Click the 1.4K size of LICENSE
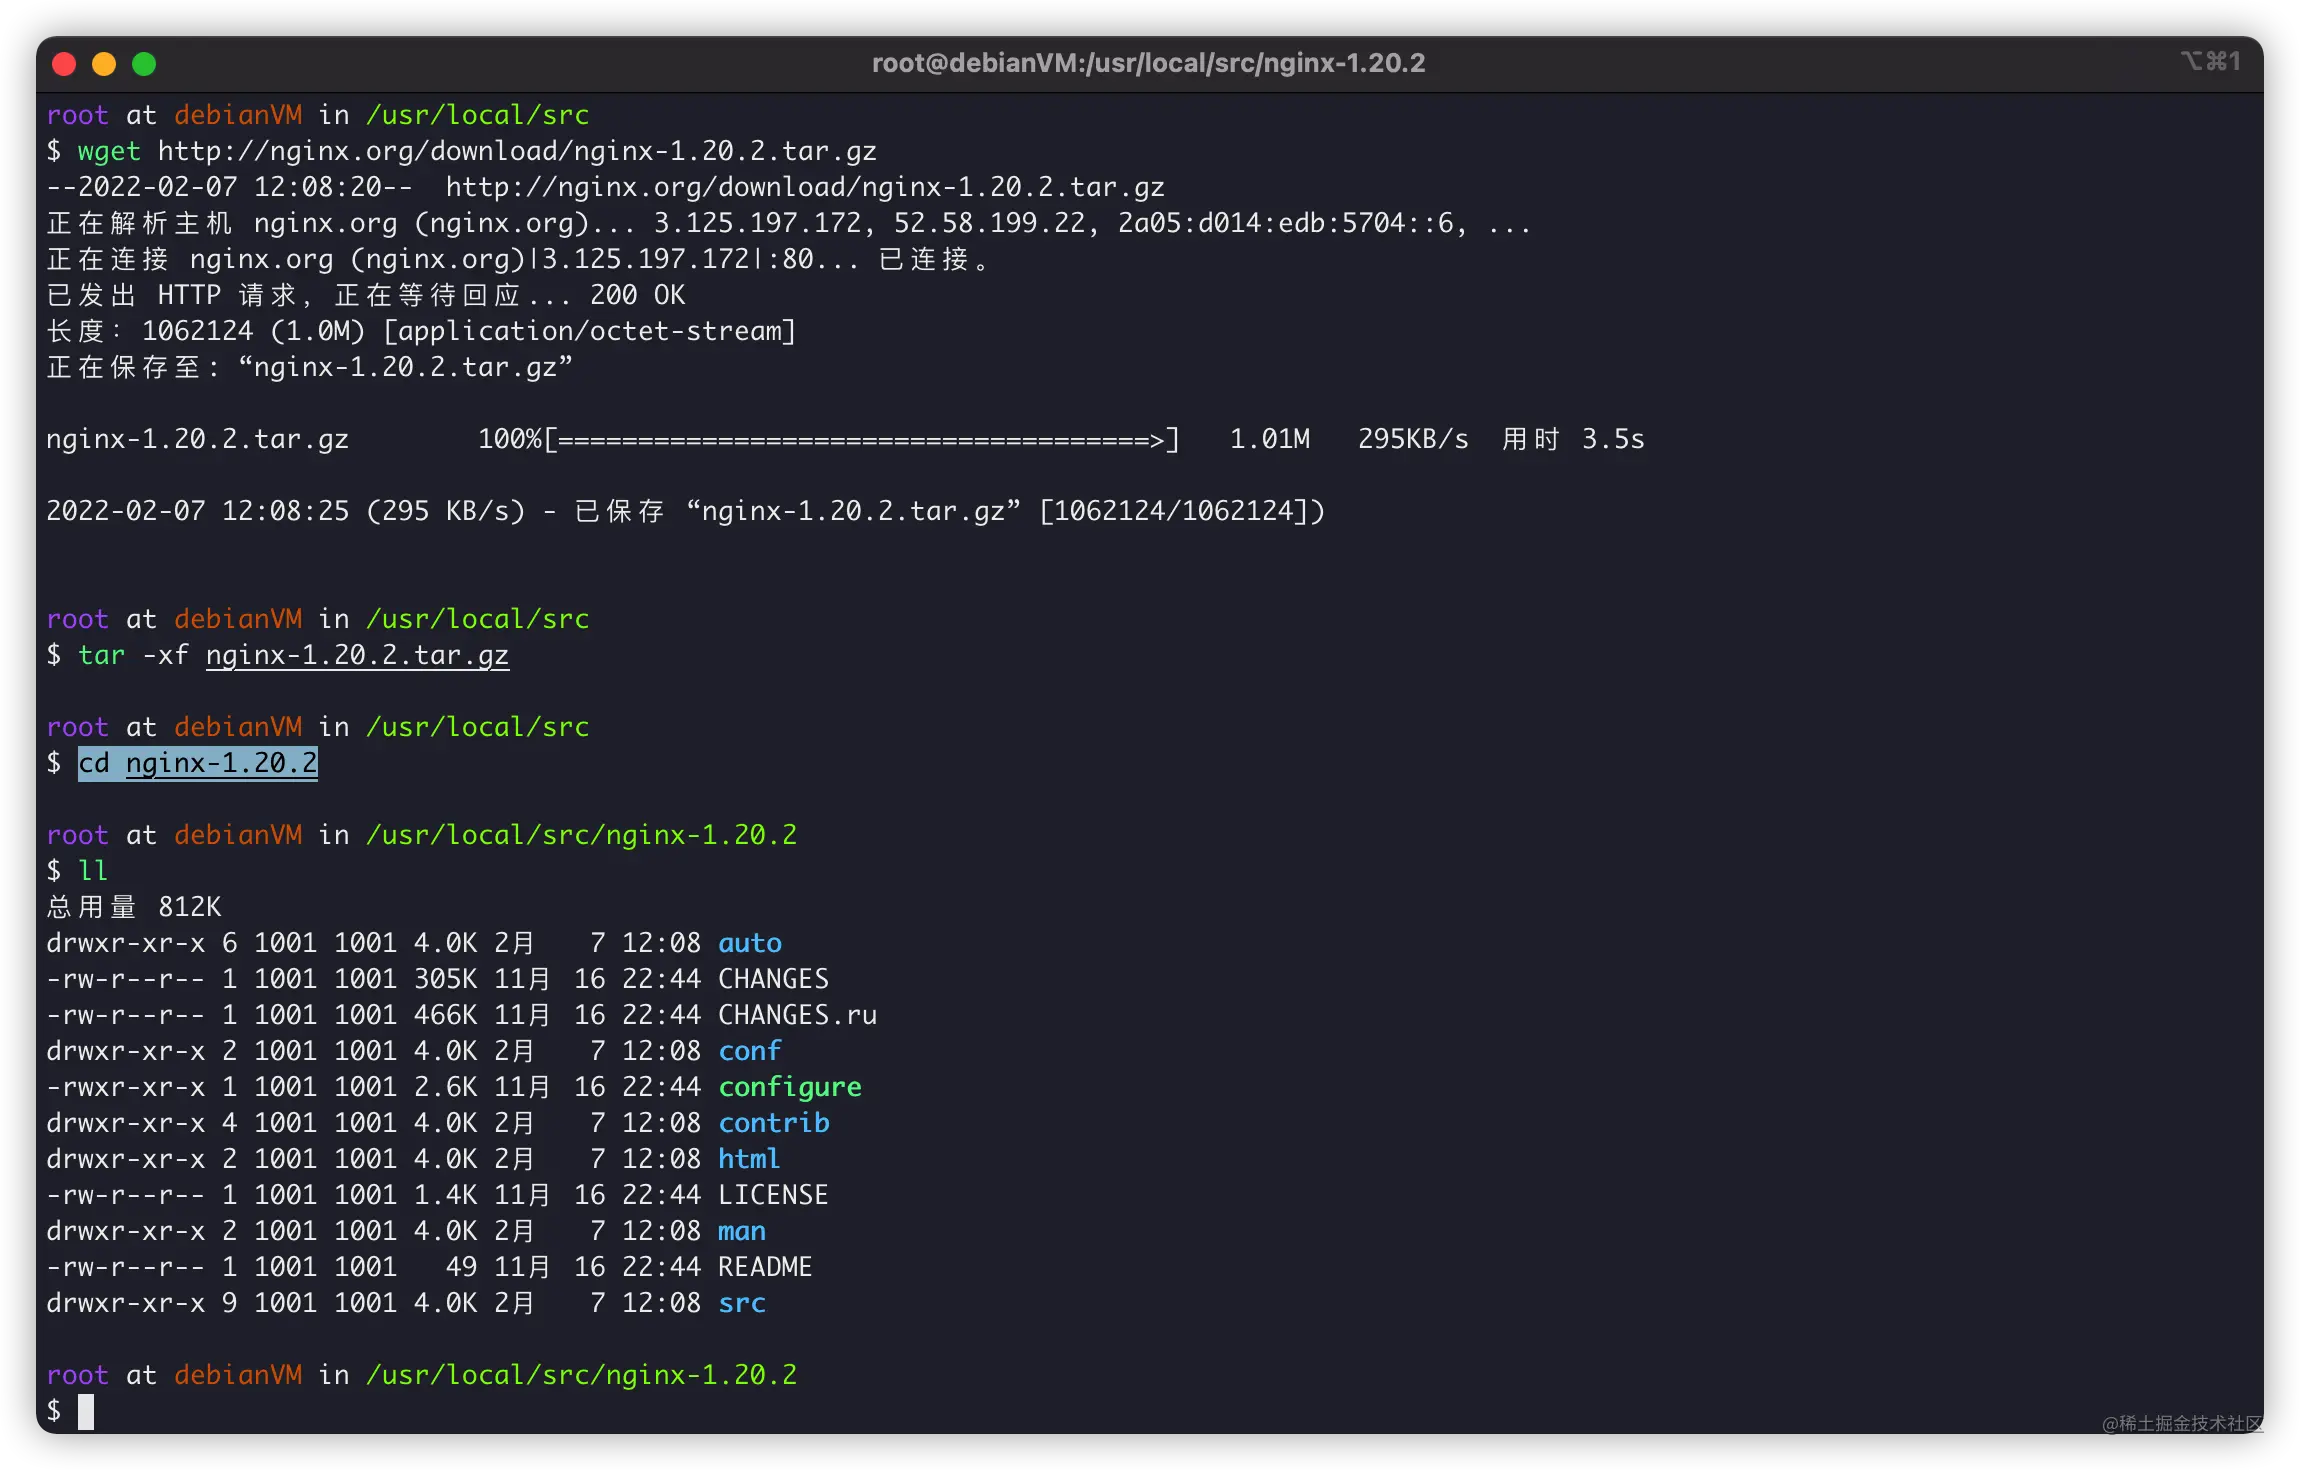 [445, 1195]
